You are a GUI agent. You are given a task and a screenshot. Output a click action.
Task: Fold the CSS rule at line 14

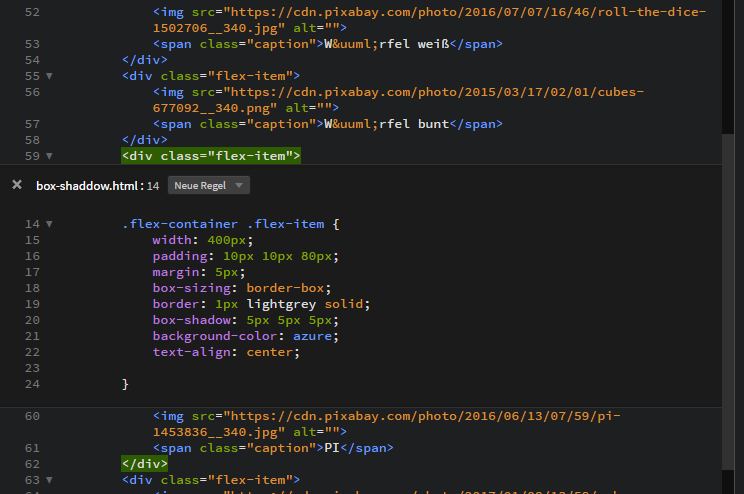50,224
